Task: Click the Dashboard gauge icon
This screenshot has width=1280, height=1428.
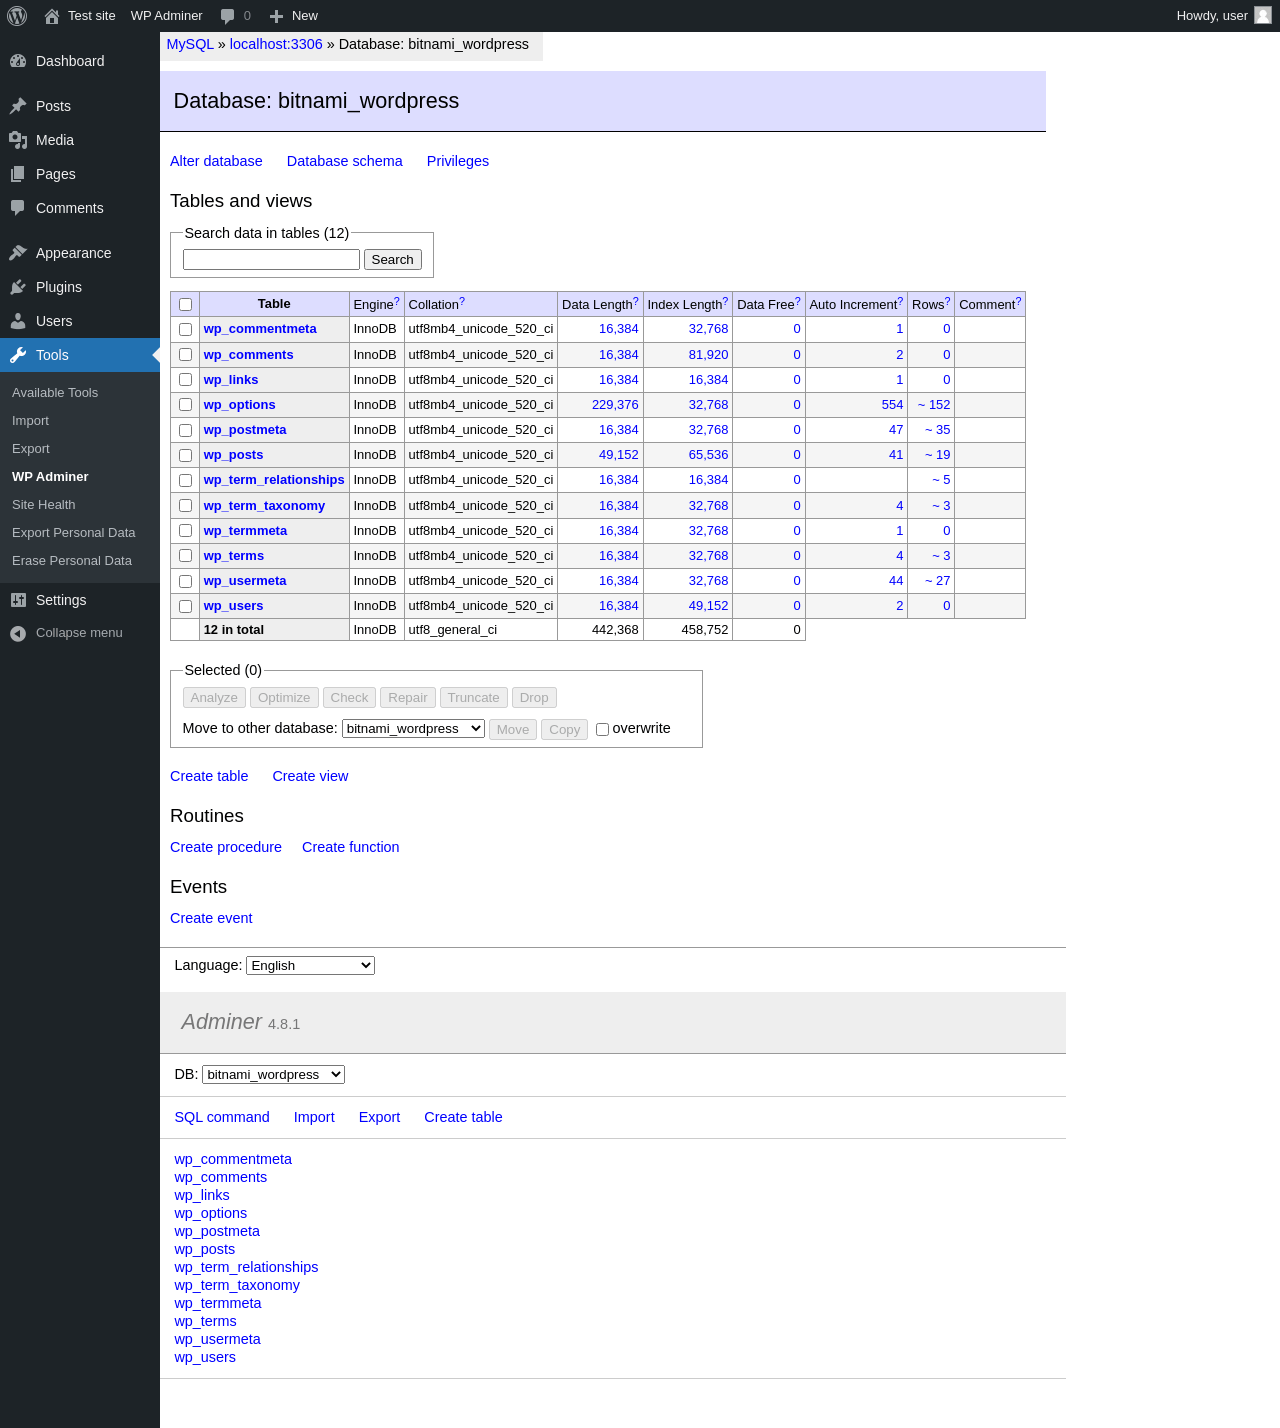Action: (x=18, y=61)
